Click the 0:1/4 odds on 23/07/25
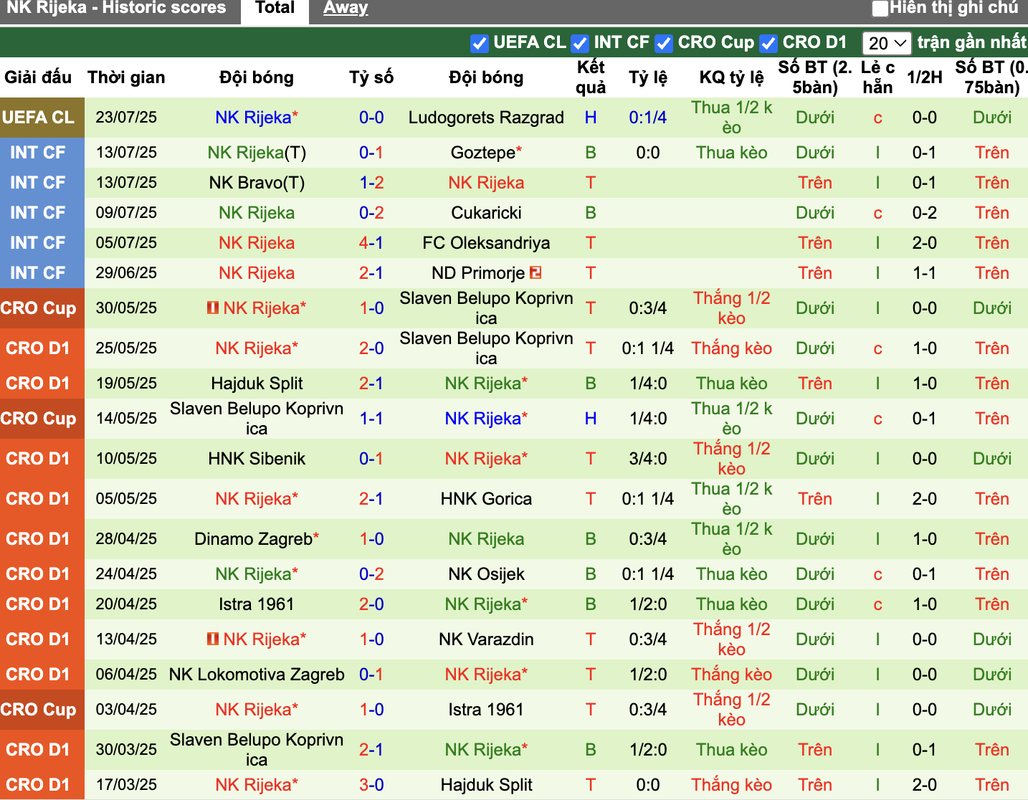 [648, 117]
